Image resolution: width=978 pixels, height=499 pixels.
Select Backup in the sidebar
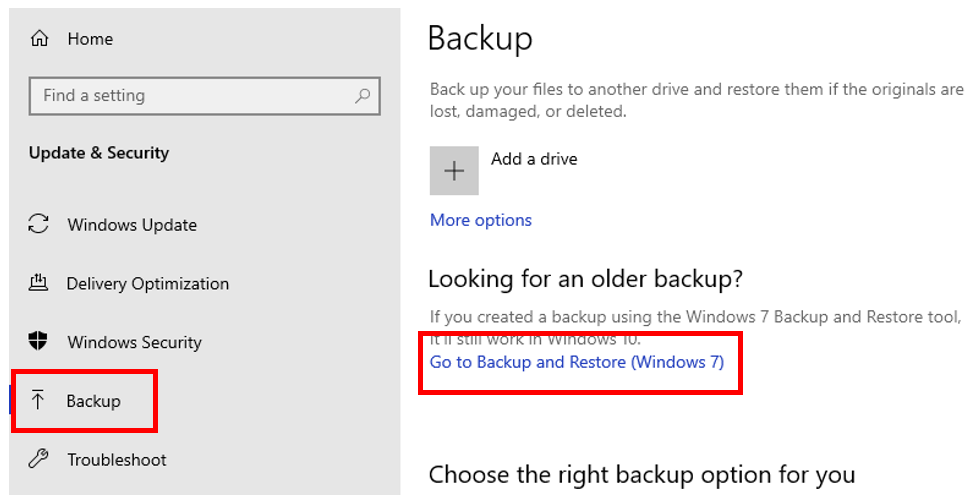(94, 401)
